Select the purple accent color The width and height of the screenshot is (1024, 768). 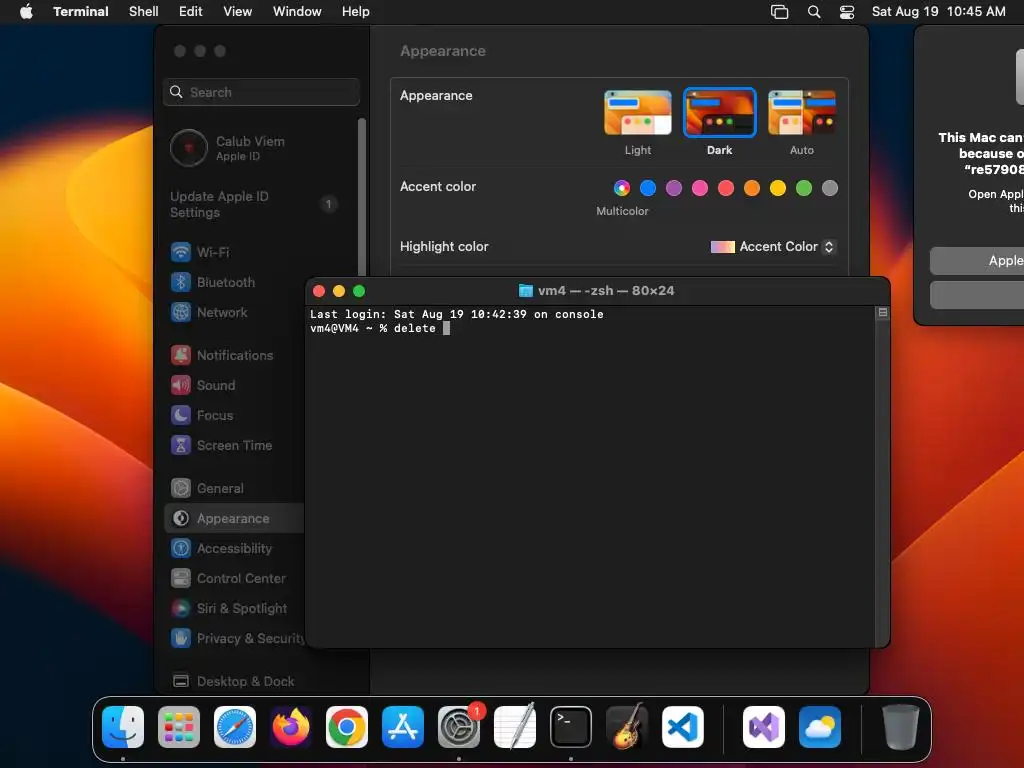tap(674, 188)
